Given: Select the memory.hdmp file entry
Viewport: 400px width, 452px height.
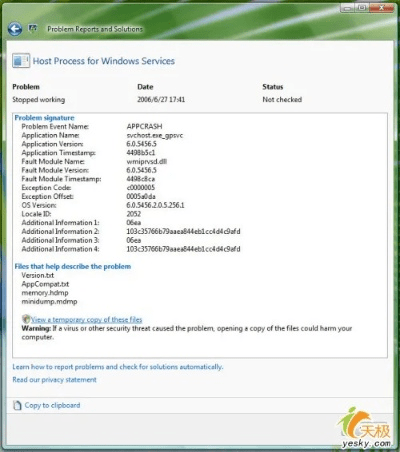Looking at the screenshot, I should point(45,293).
